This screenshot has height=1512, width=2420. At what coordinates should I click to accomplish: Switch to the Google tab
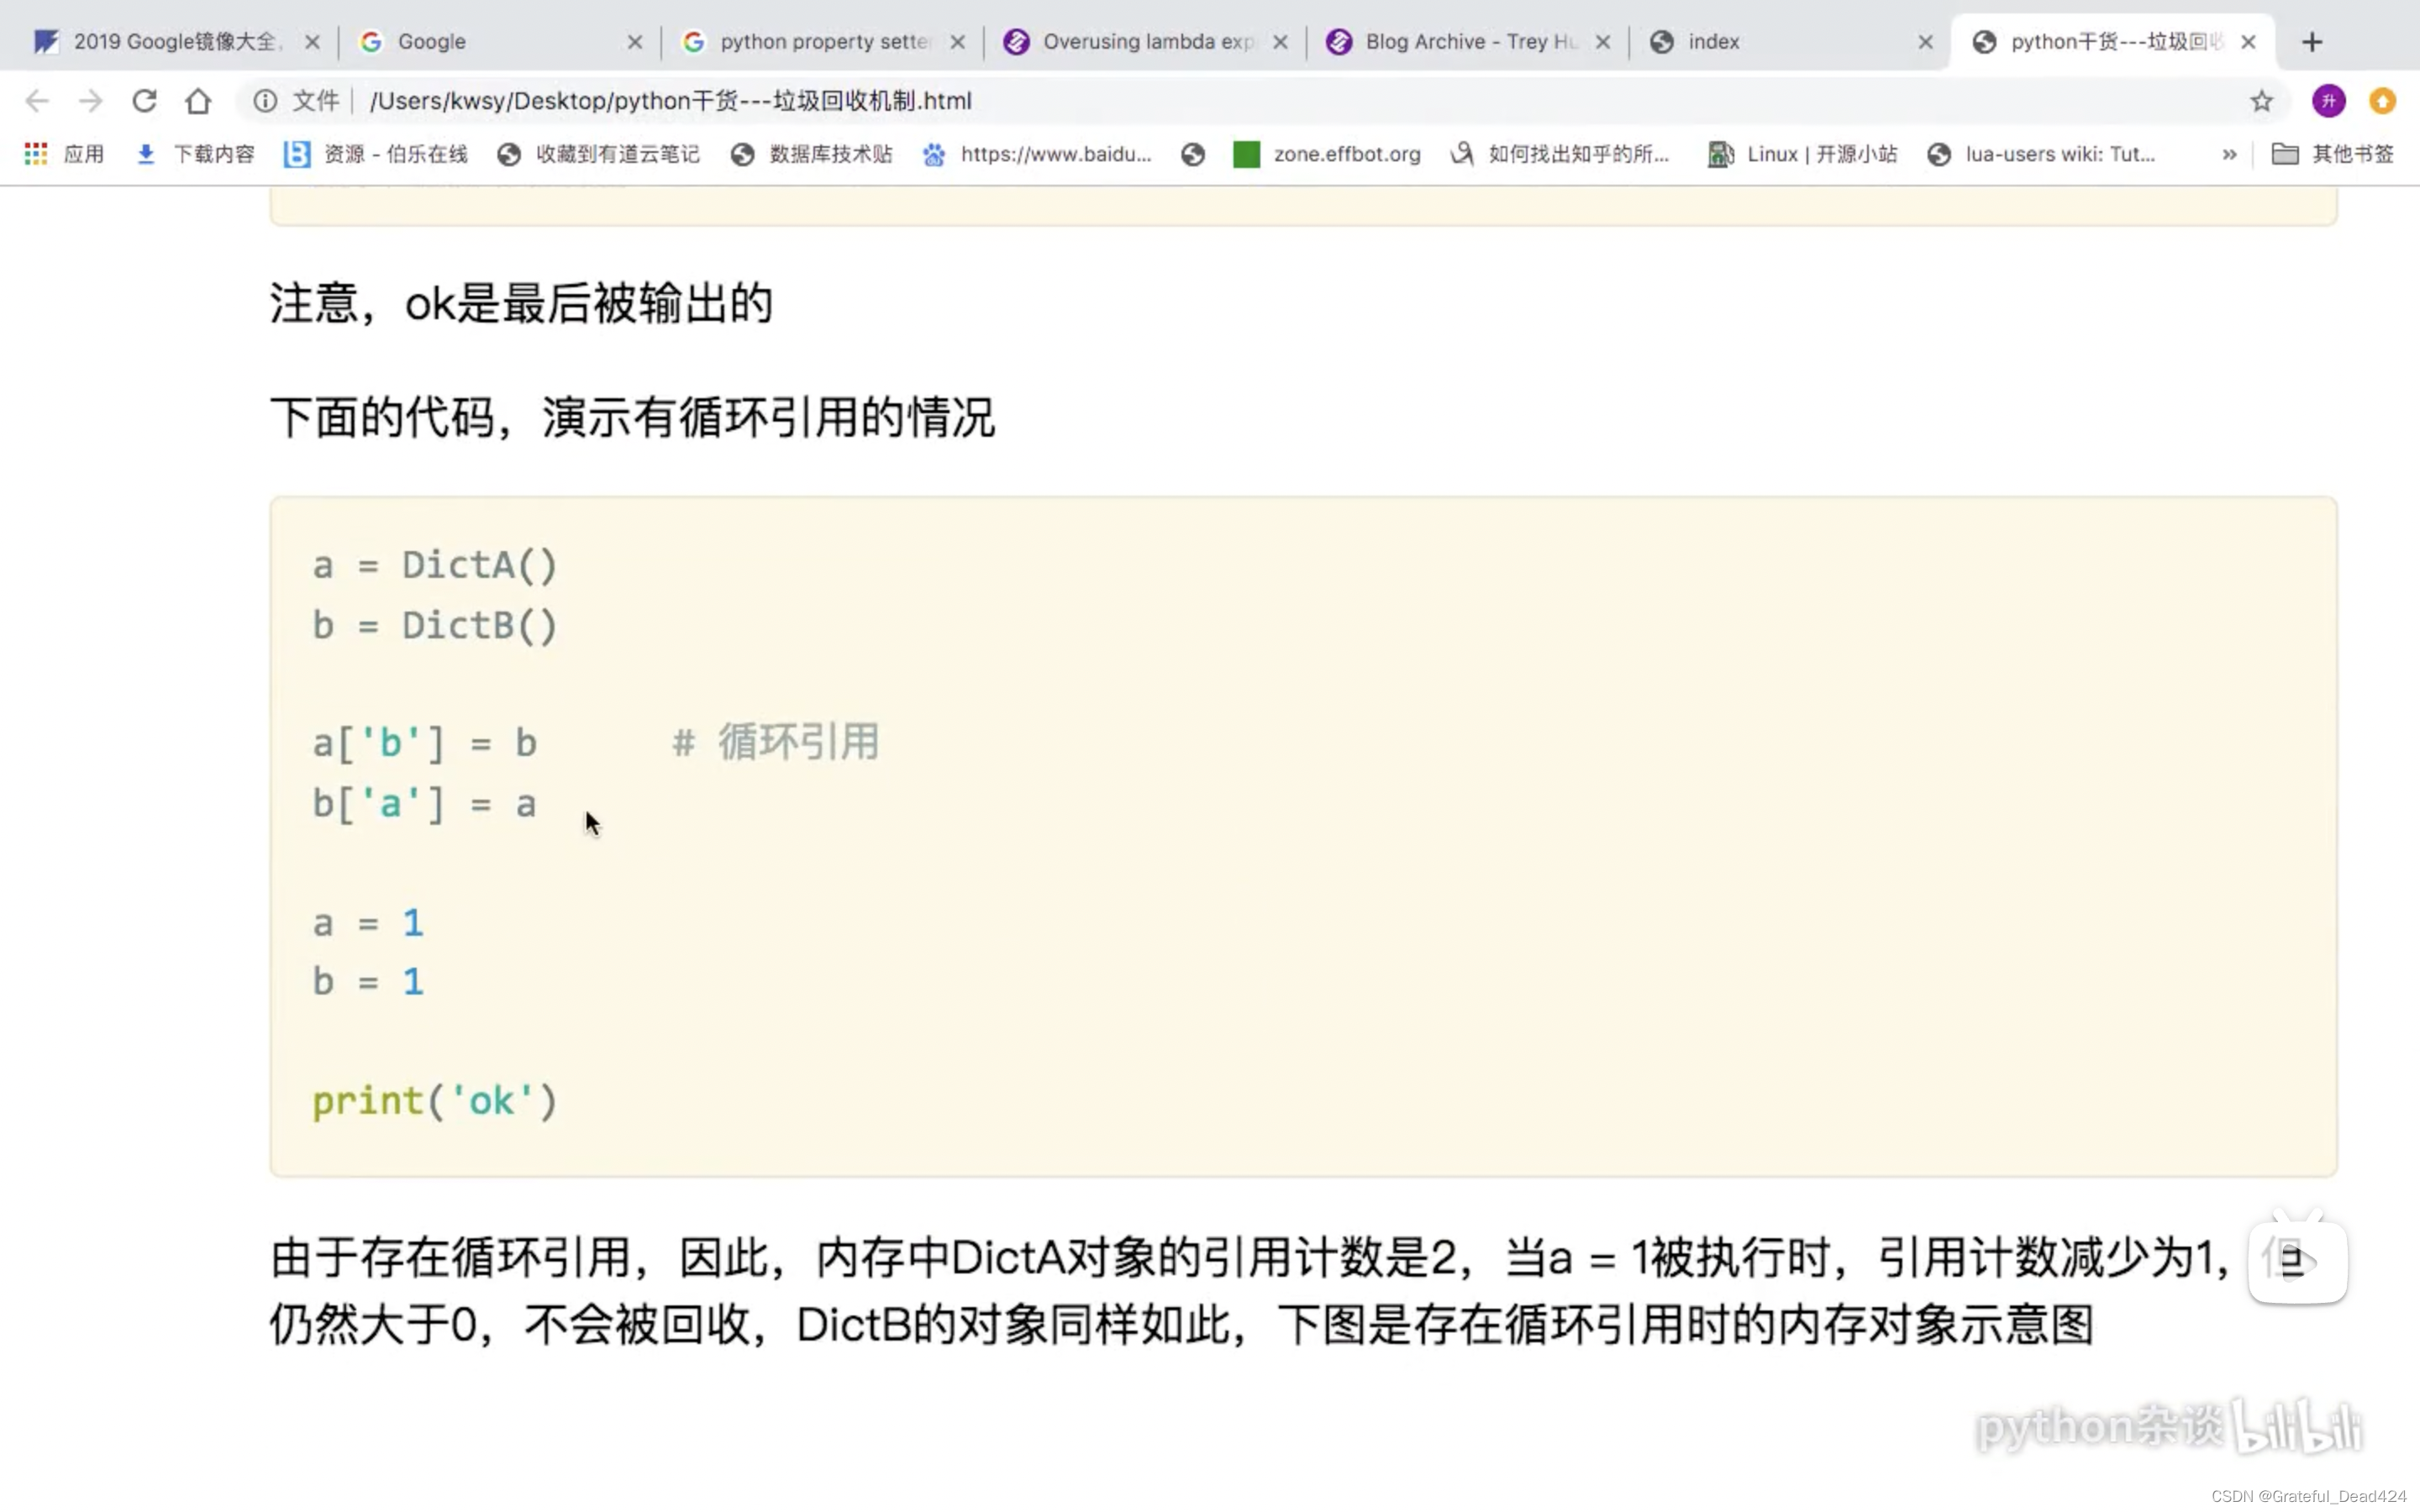[499, 41]
